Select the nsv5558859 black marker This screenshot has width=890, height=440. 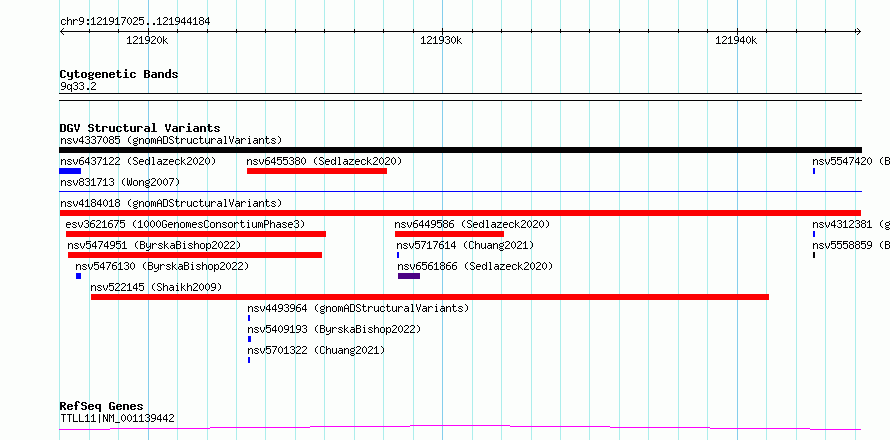tap(814, 255)
